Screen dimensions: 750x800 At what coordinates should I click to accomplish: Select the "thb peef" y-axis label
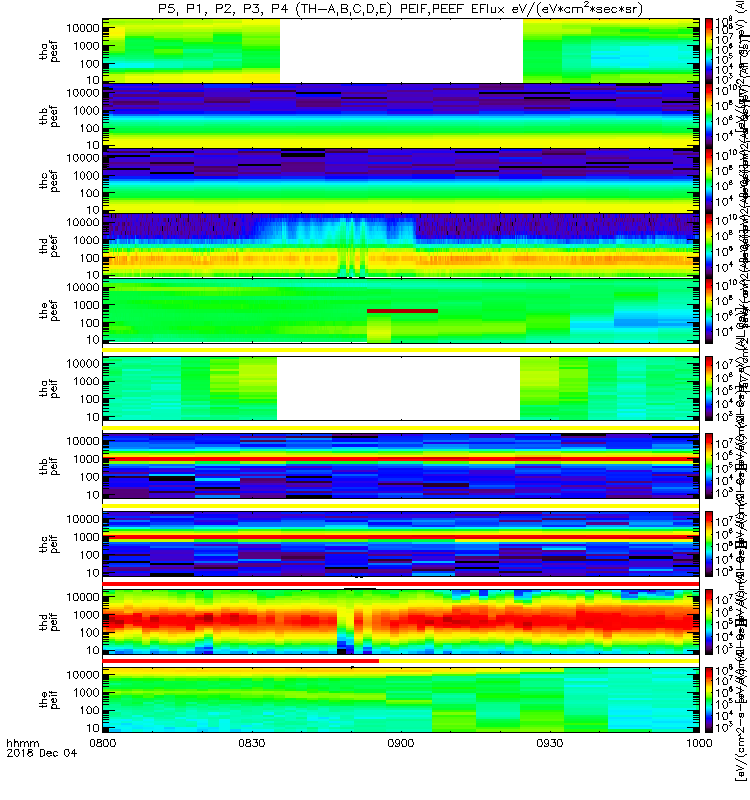pyautogui.click(x=48, y=116)
